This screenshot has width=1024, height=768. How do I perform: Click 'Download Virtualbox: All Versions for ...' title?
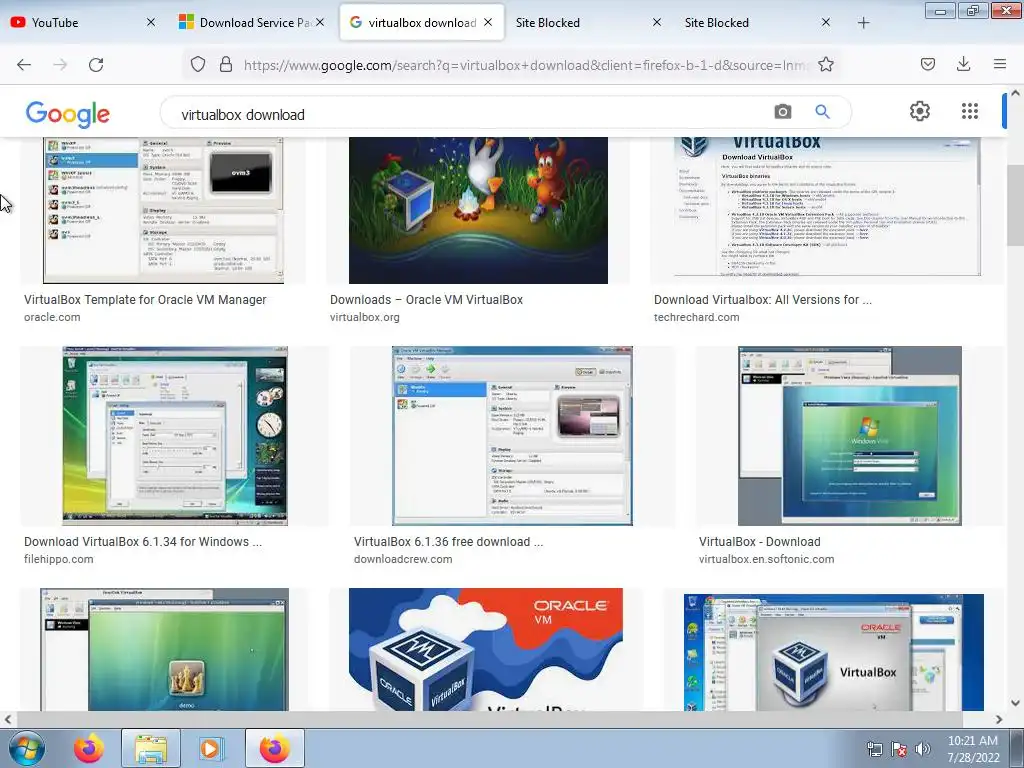coord(763,300)
